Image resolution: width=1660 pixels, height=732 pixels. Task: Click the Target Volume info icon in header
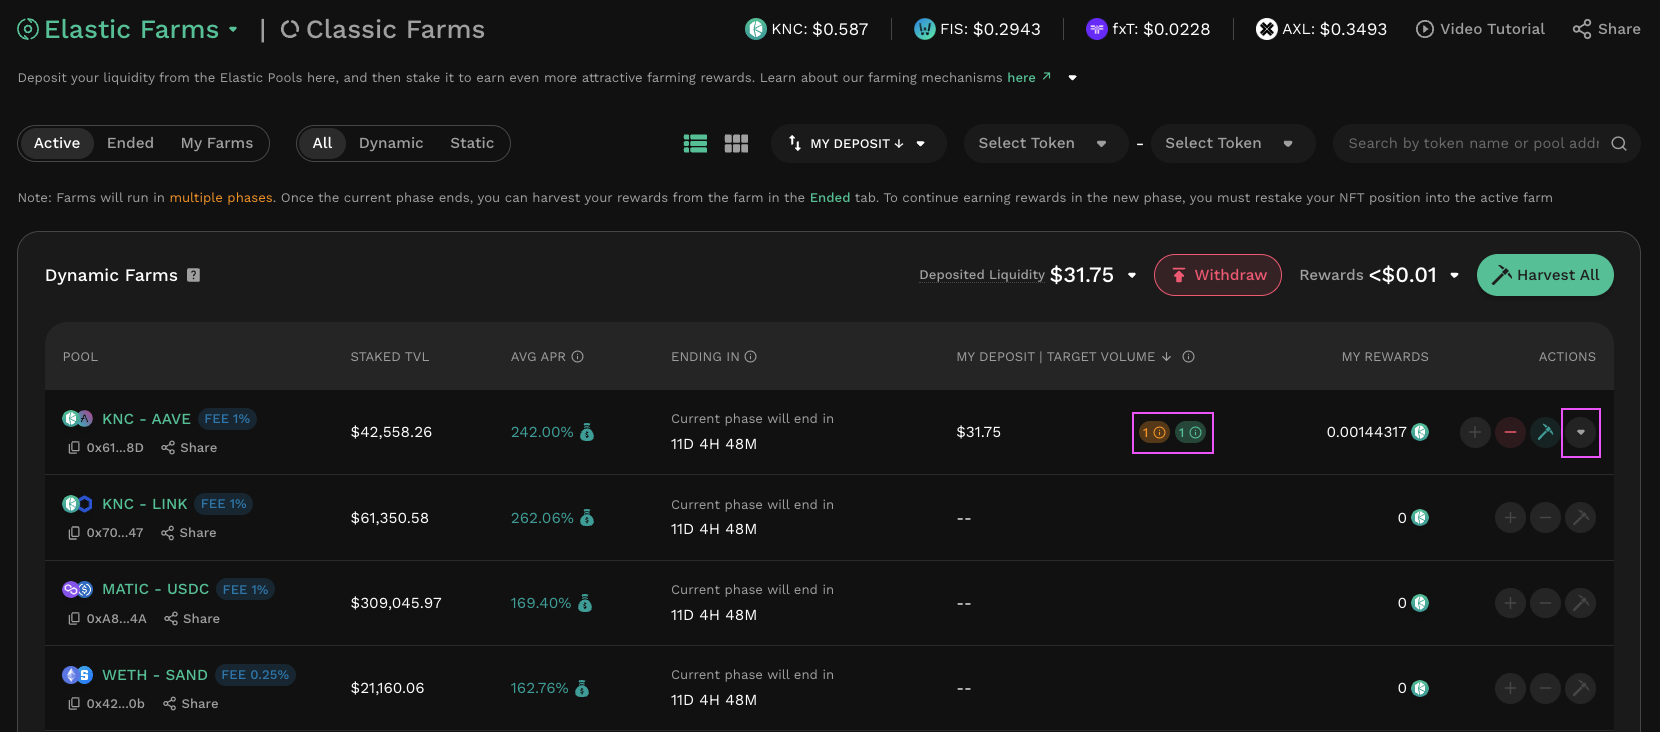pos(1188,357)
